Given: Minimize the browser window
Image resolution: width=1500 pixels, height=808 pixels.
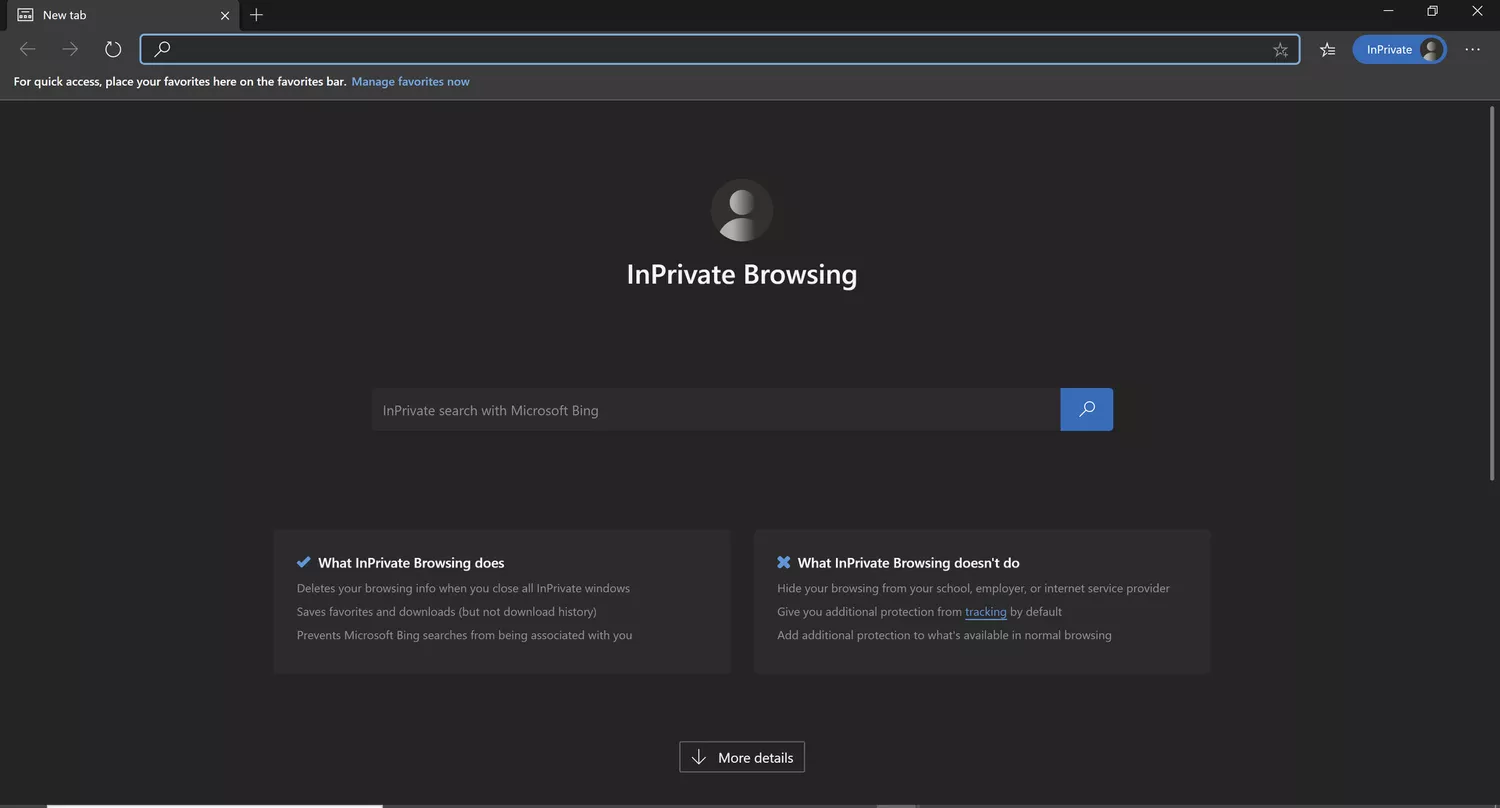Looking at the screenshot, I should click(x=1389, y=11).
